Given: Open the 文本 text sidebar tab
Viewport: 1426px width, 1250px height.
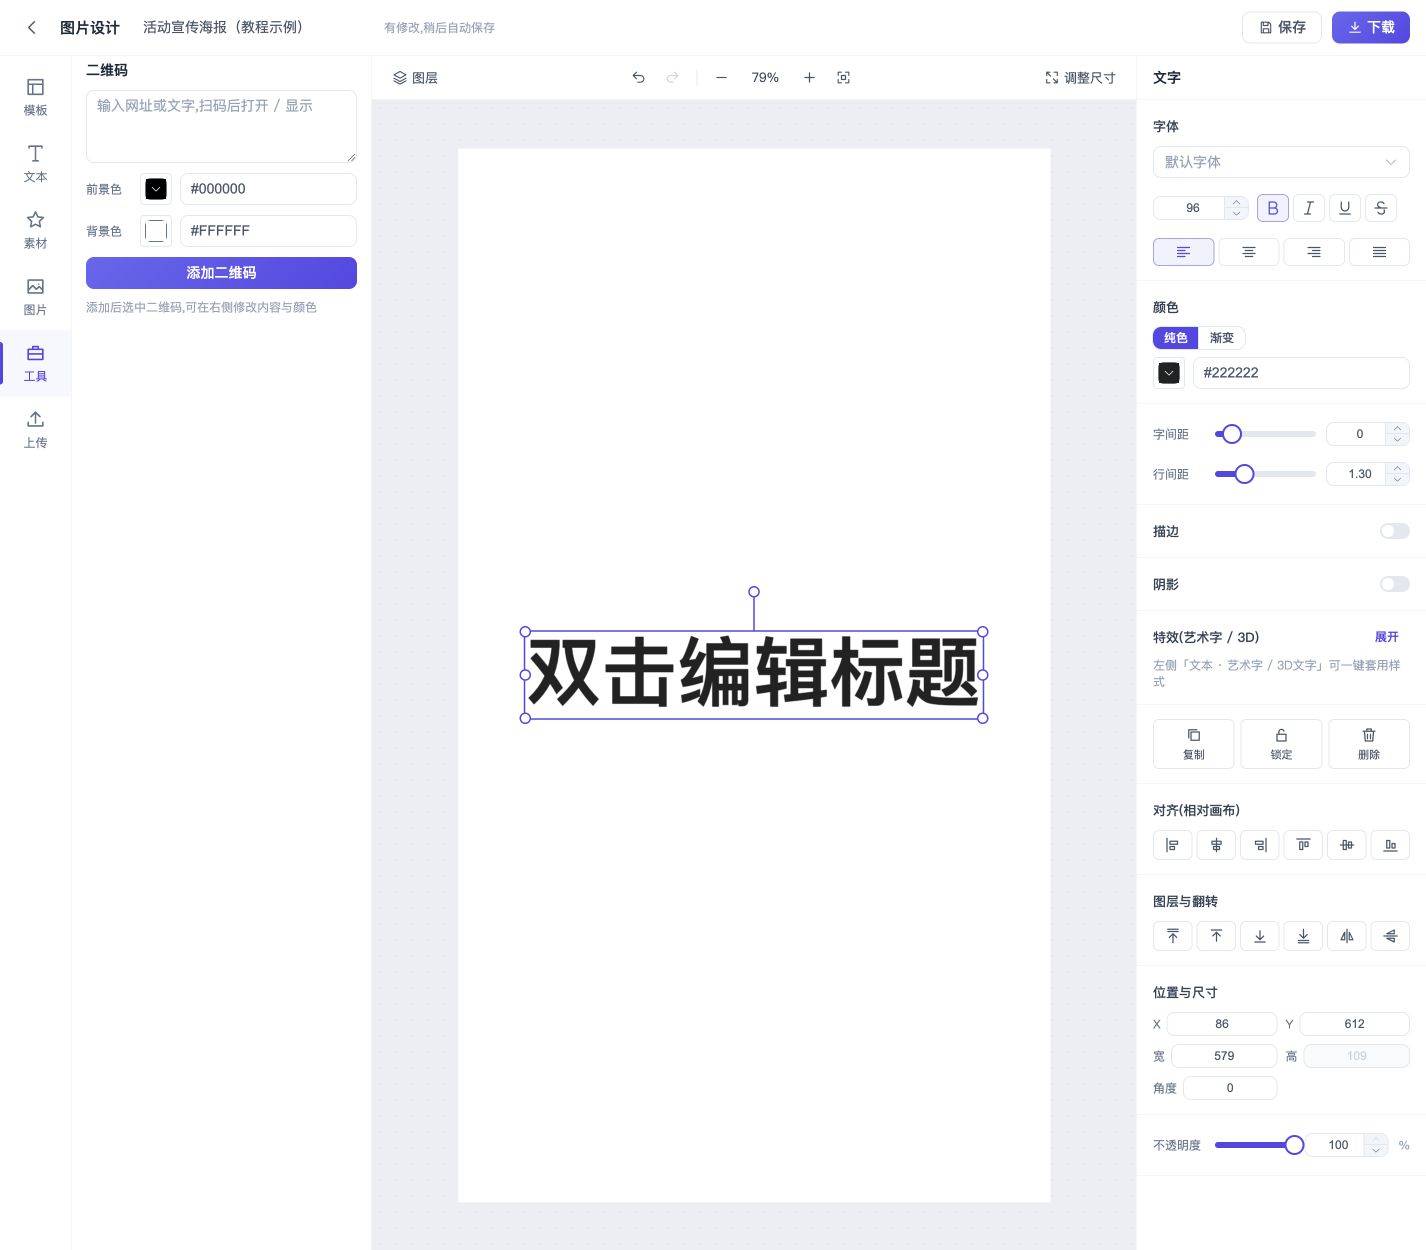Looking at the screenshot, I should click(35, 163).
